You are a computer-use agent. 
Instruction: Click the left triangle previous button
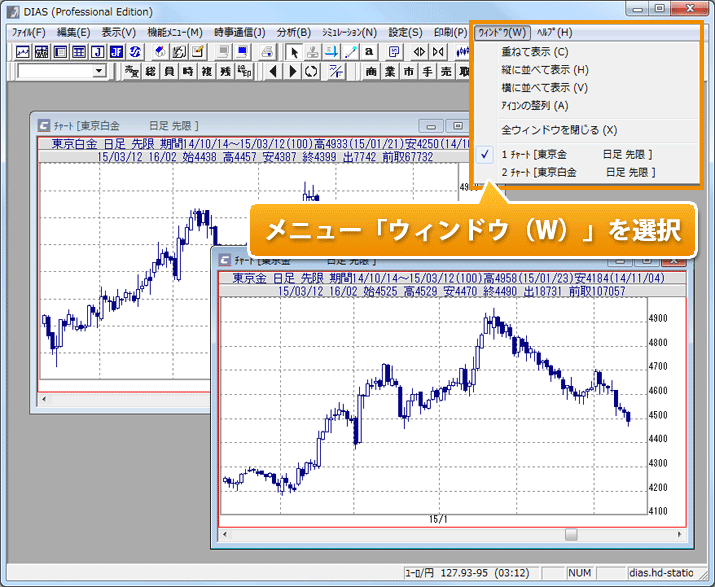(x=273, y=71)
